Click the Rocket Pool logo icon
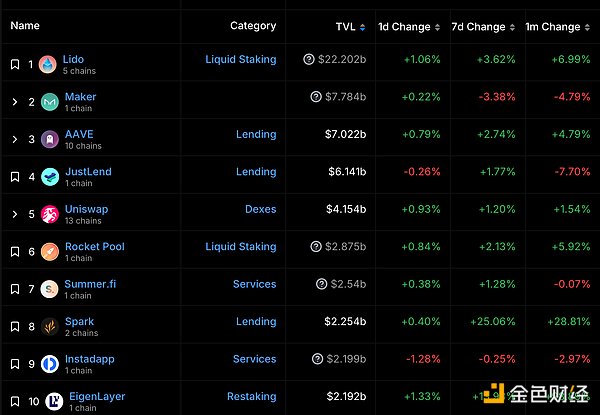This screenshot has width=600, height=415. [49, 252]
